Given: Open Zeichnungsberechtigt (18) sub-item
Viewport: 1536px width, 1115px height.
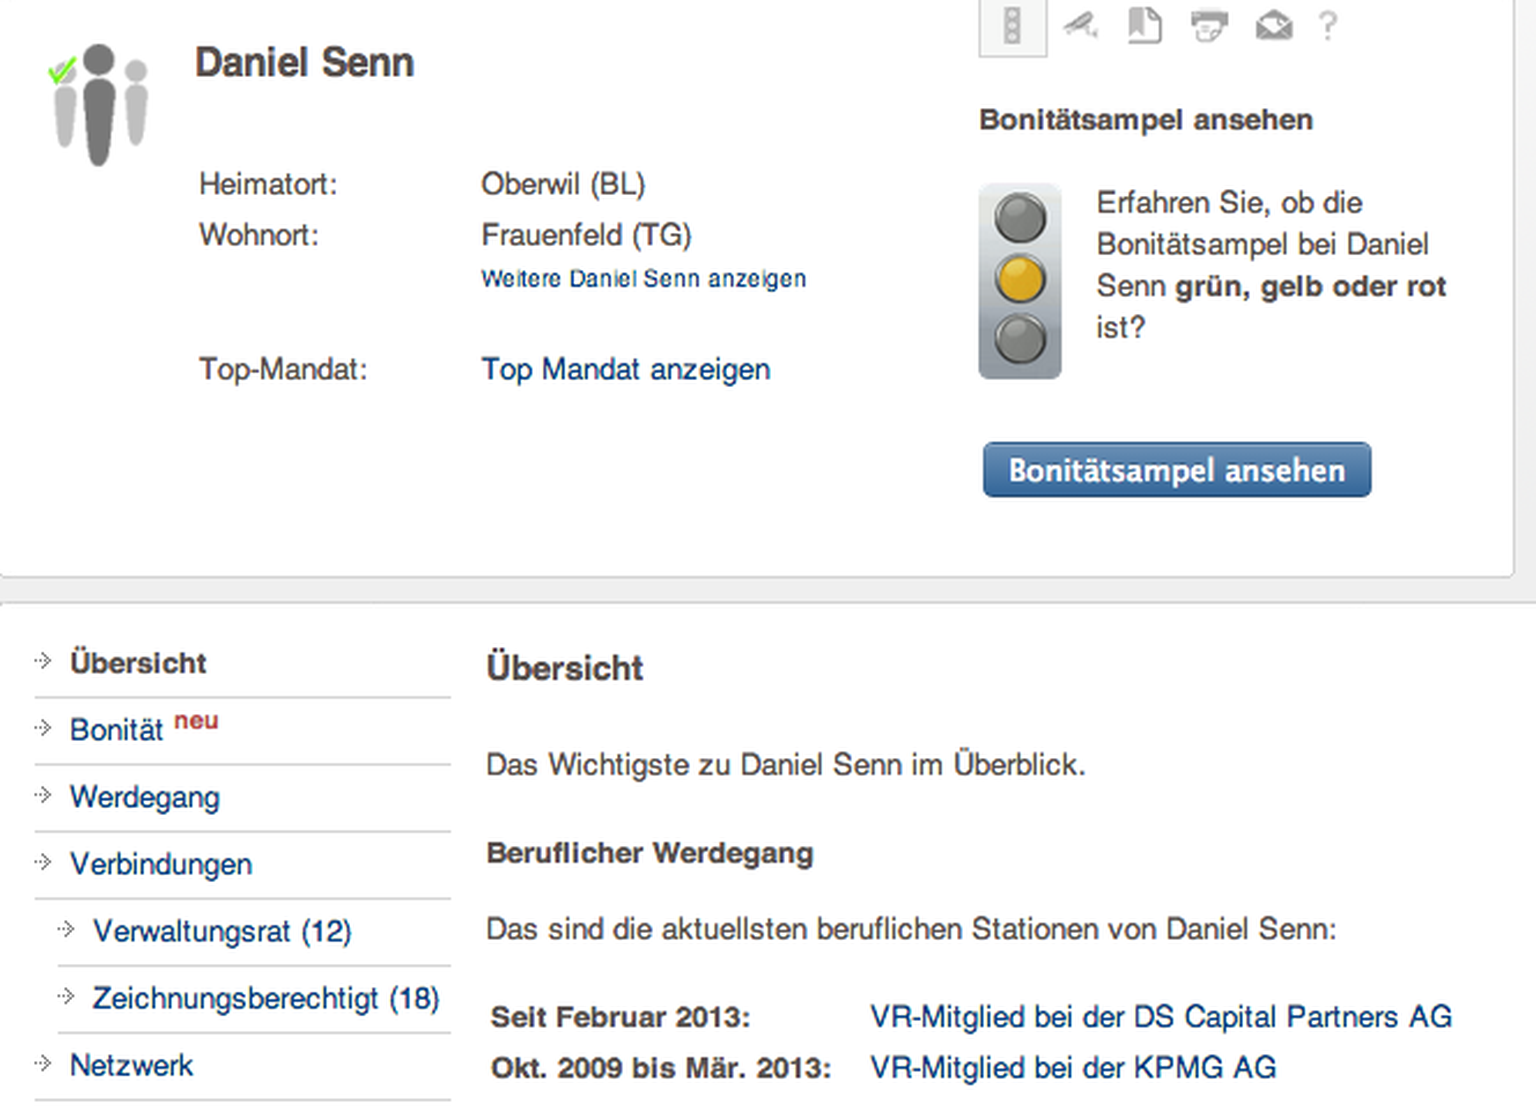Looking at the screenshot, I should point(266,998).
